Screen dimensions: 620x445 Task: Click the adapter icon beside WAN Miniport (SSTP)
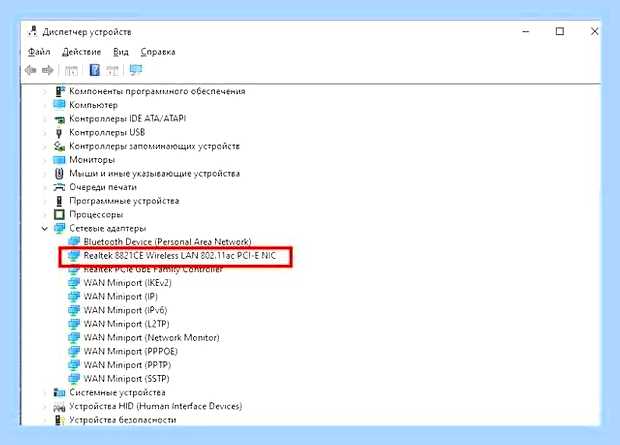coord(74,379)
